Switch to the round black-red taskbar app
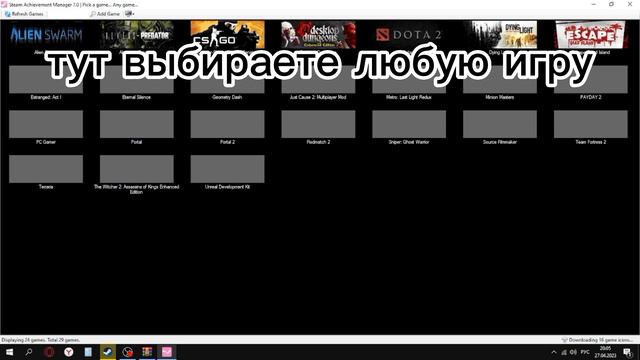640x360 pixels. (127, 352)
